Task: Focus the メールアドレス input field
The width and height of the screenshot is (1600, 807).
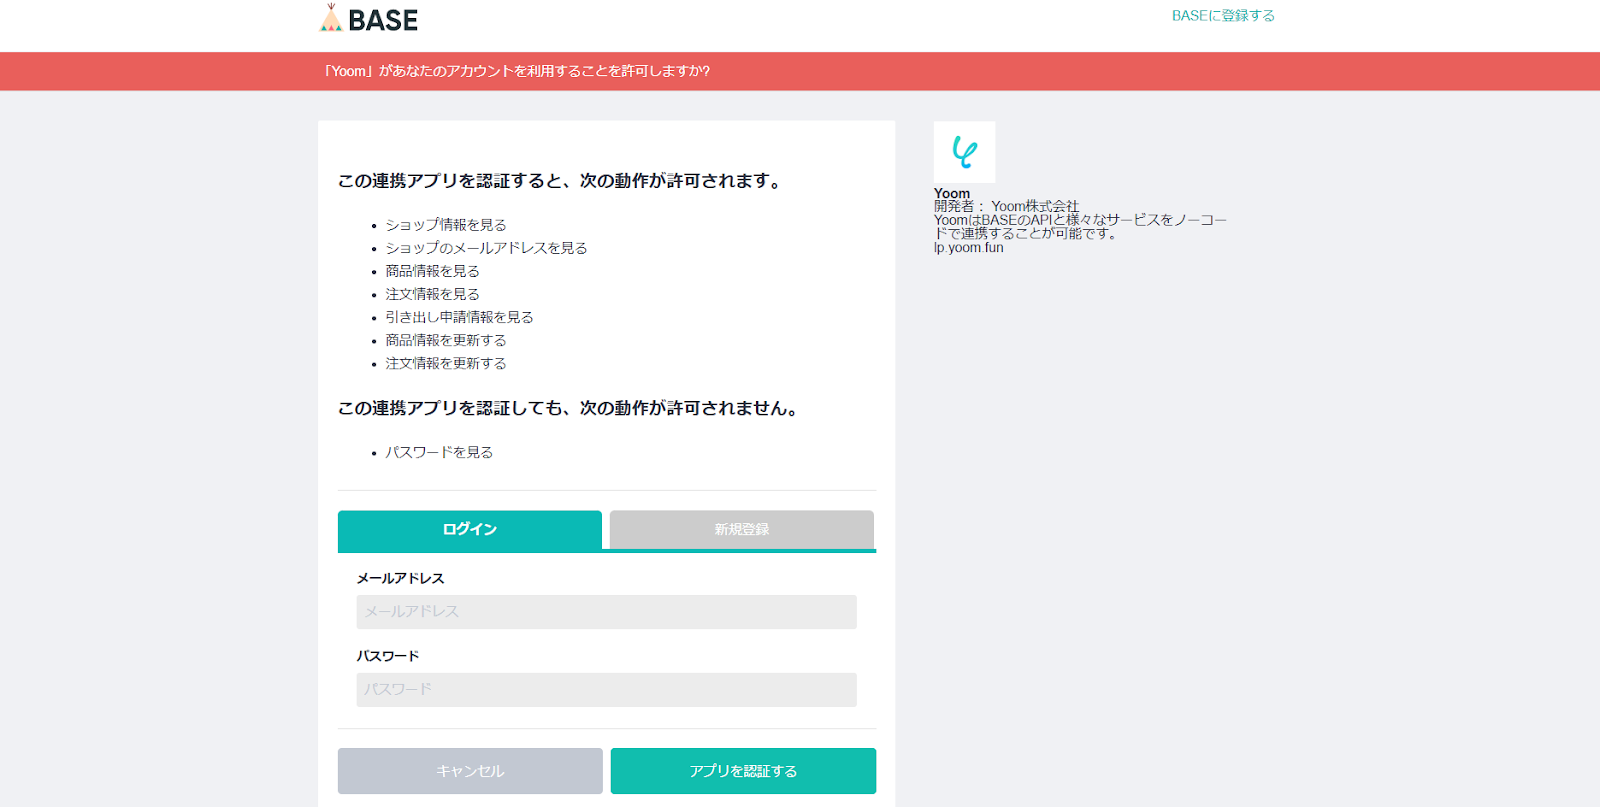Action: pyautogui.click(x=606, y=612)
